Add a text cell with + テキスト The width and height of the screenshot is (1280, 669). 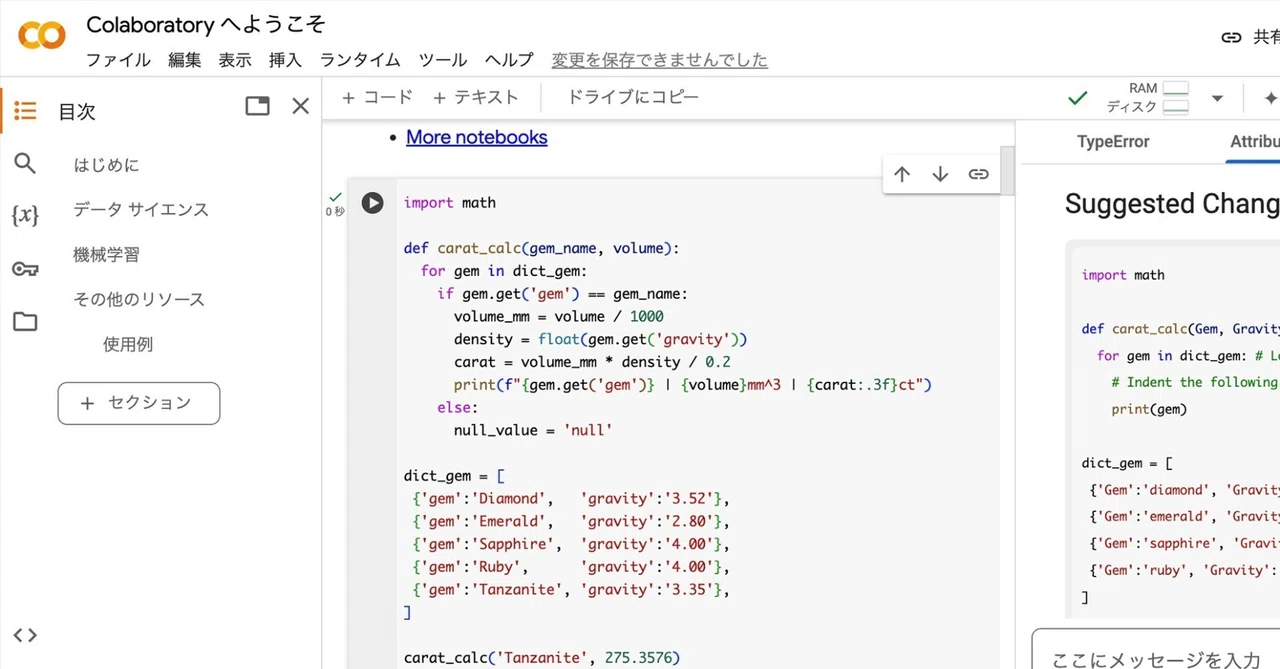[476, 97]
